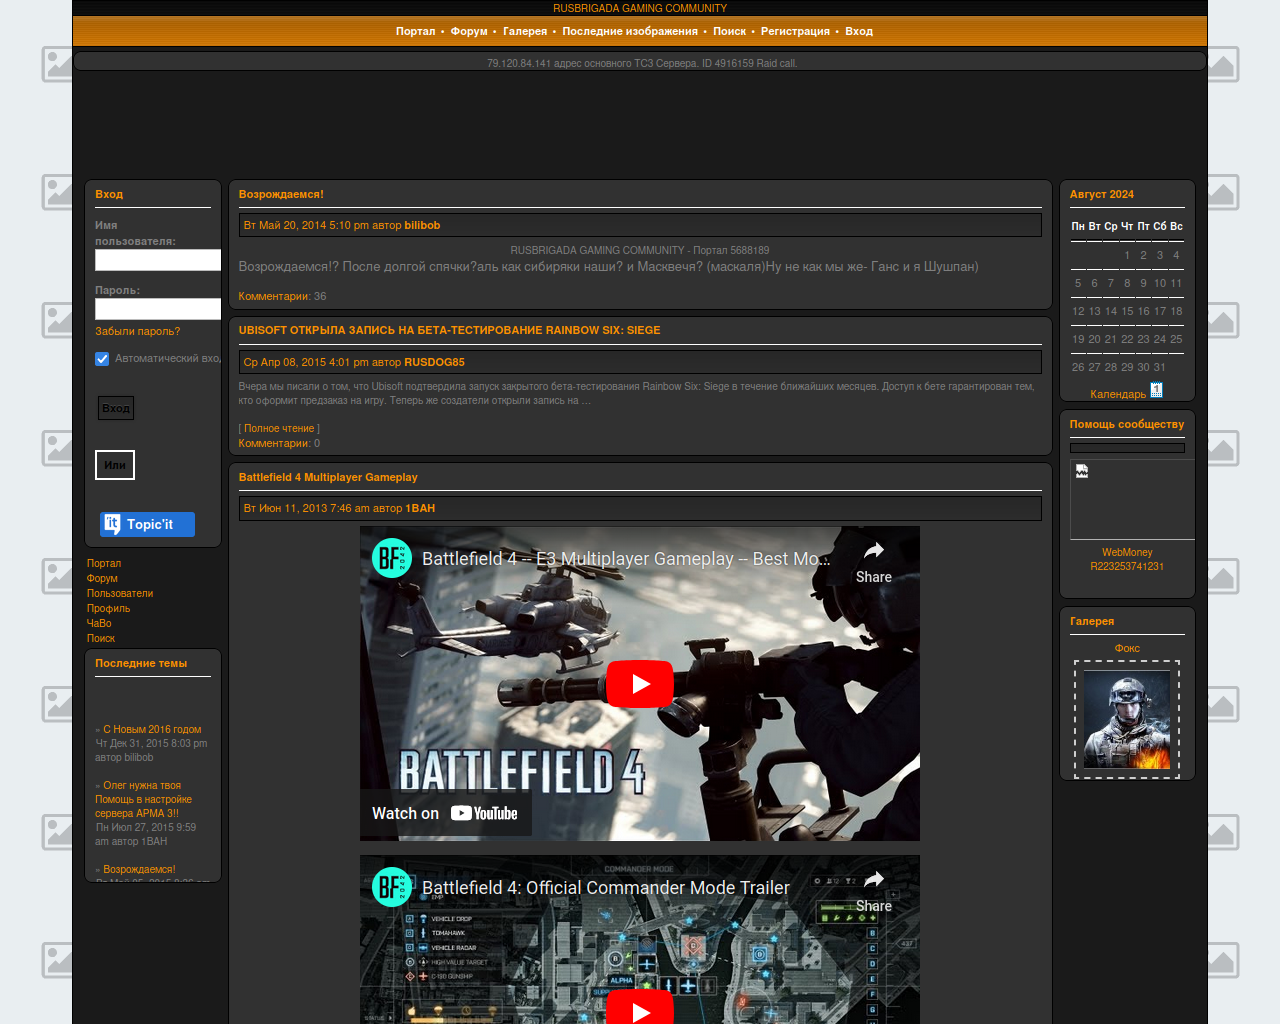Click the calendar icon next to Календарь
The image size is (1280, 1024).
1156,390
